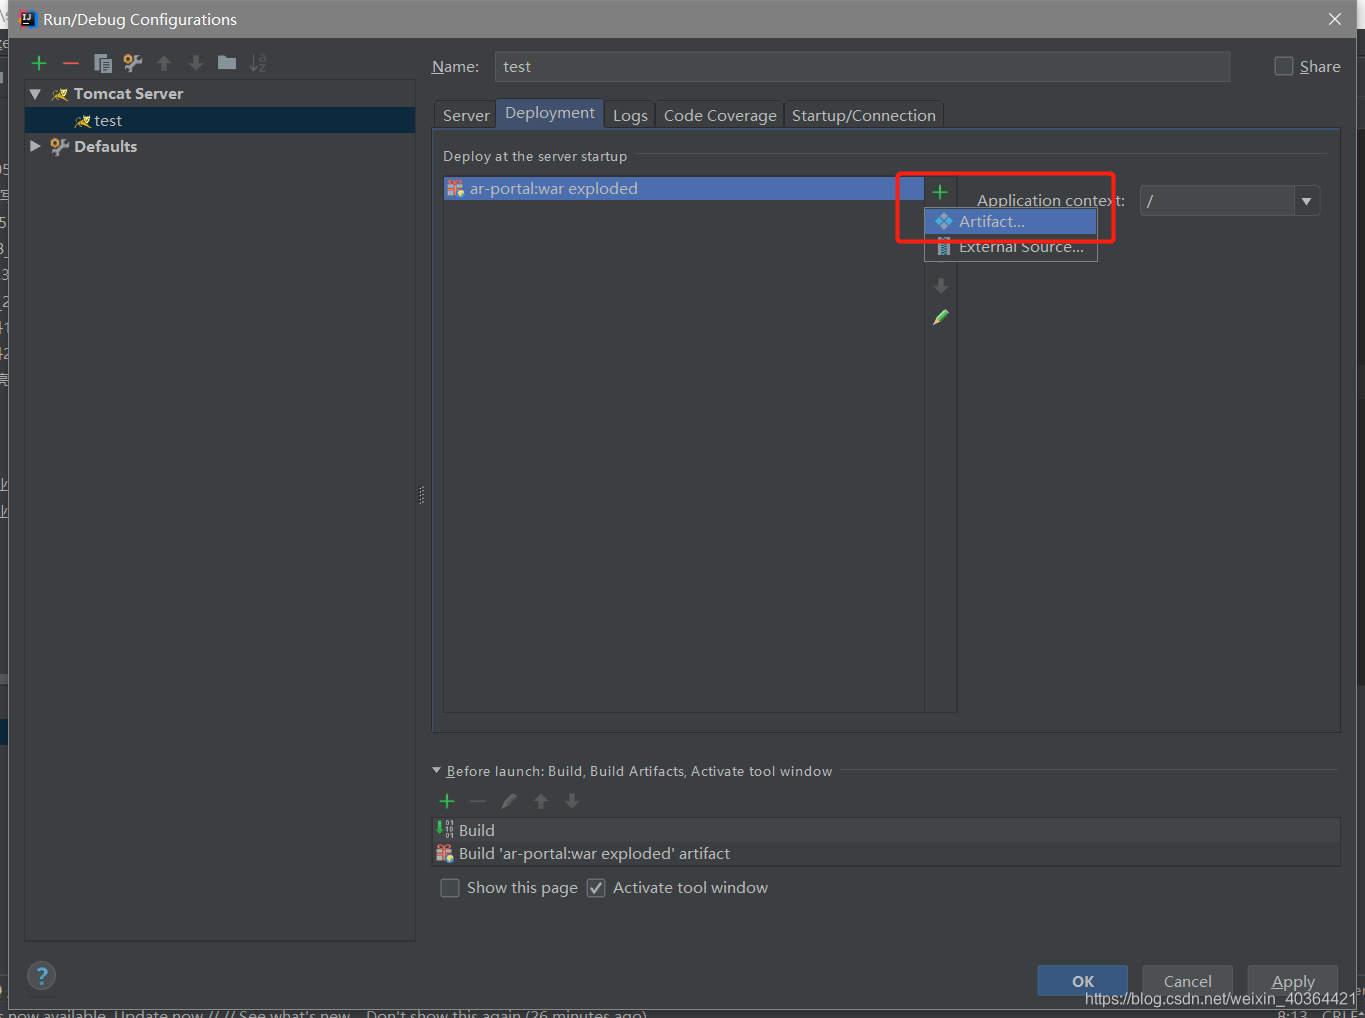The width and height of the screenshot is (1365, 1018).
Task: Move the Before launch task down
Action: click(x=572, y=801)
